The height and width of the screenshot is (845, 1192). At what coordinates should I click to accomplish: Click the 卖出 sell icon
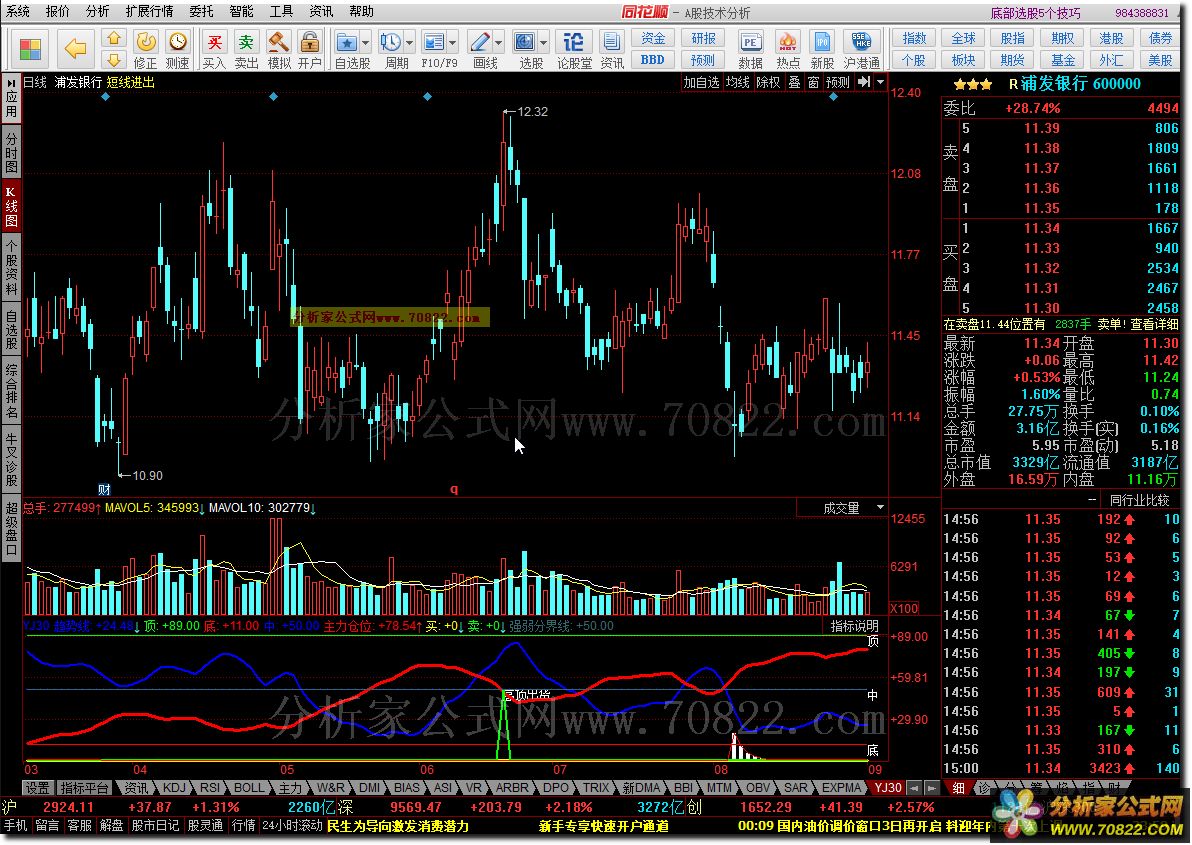246,49
